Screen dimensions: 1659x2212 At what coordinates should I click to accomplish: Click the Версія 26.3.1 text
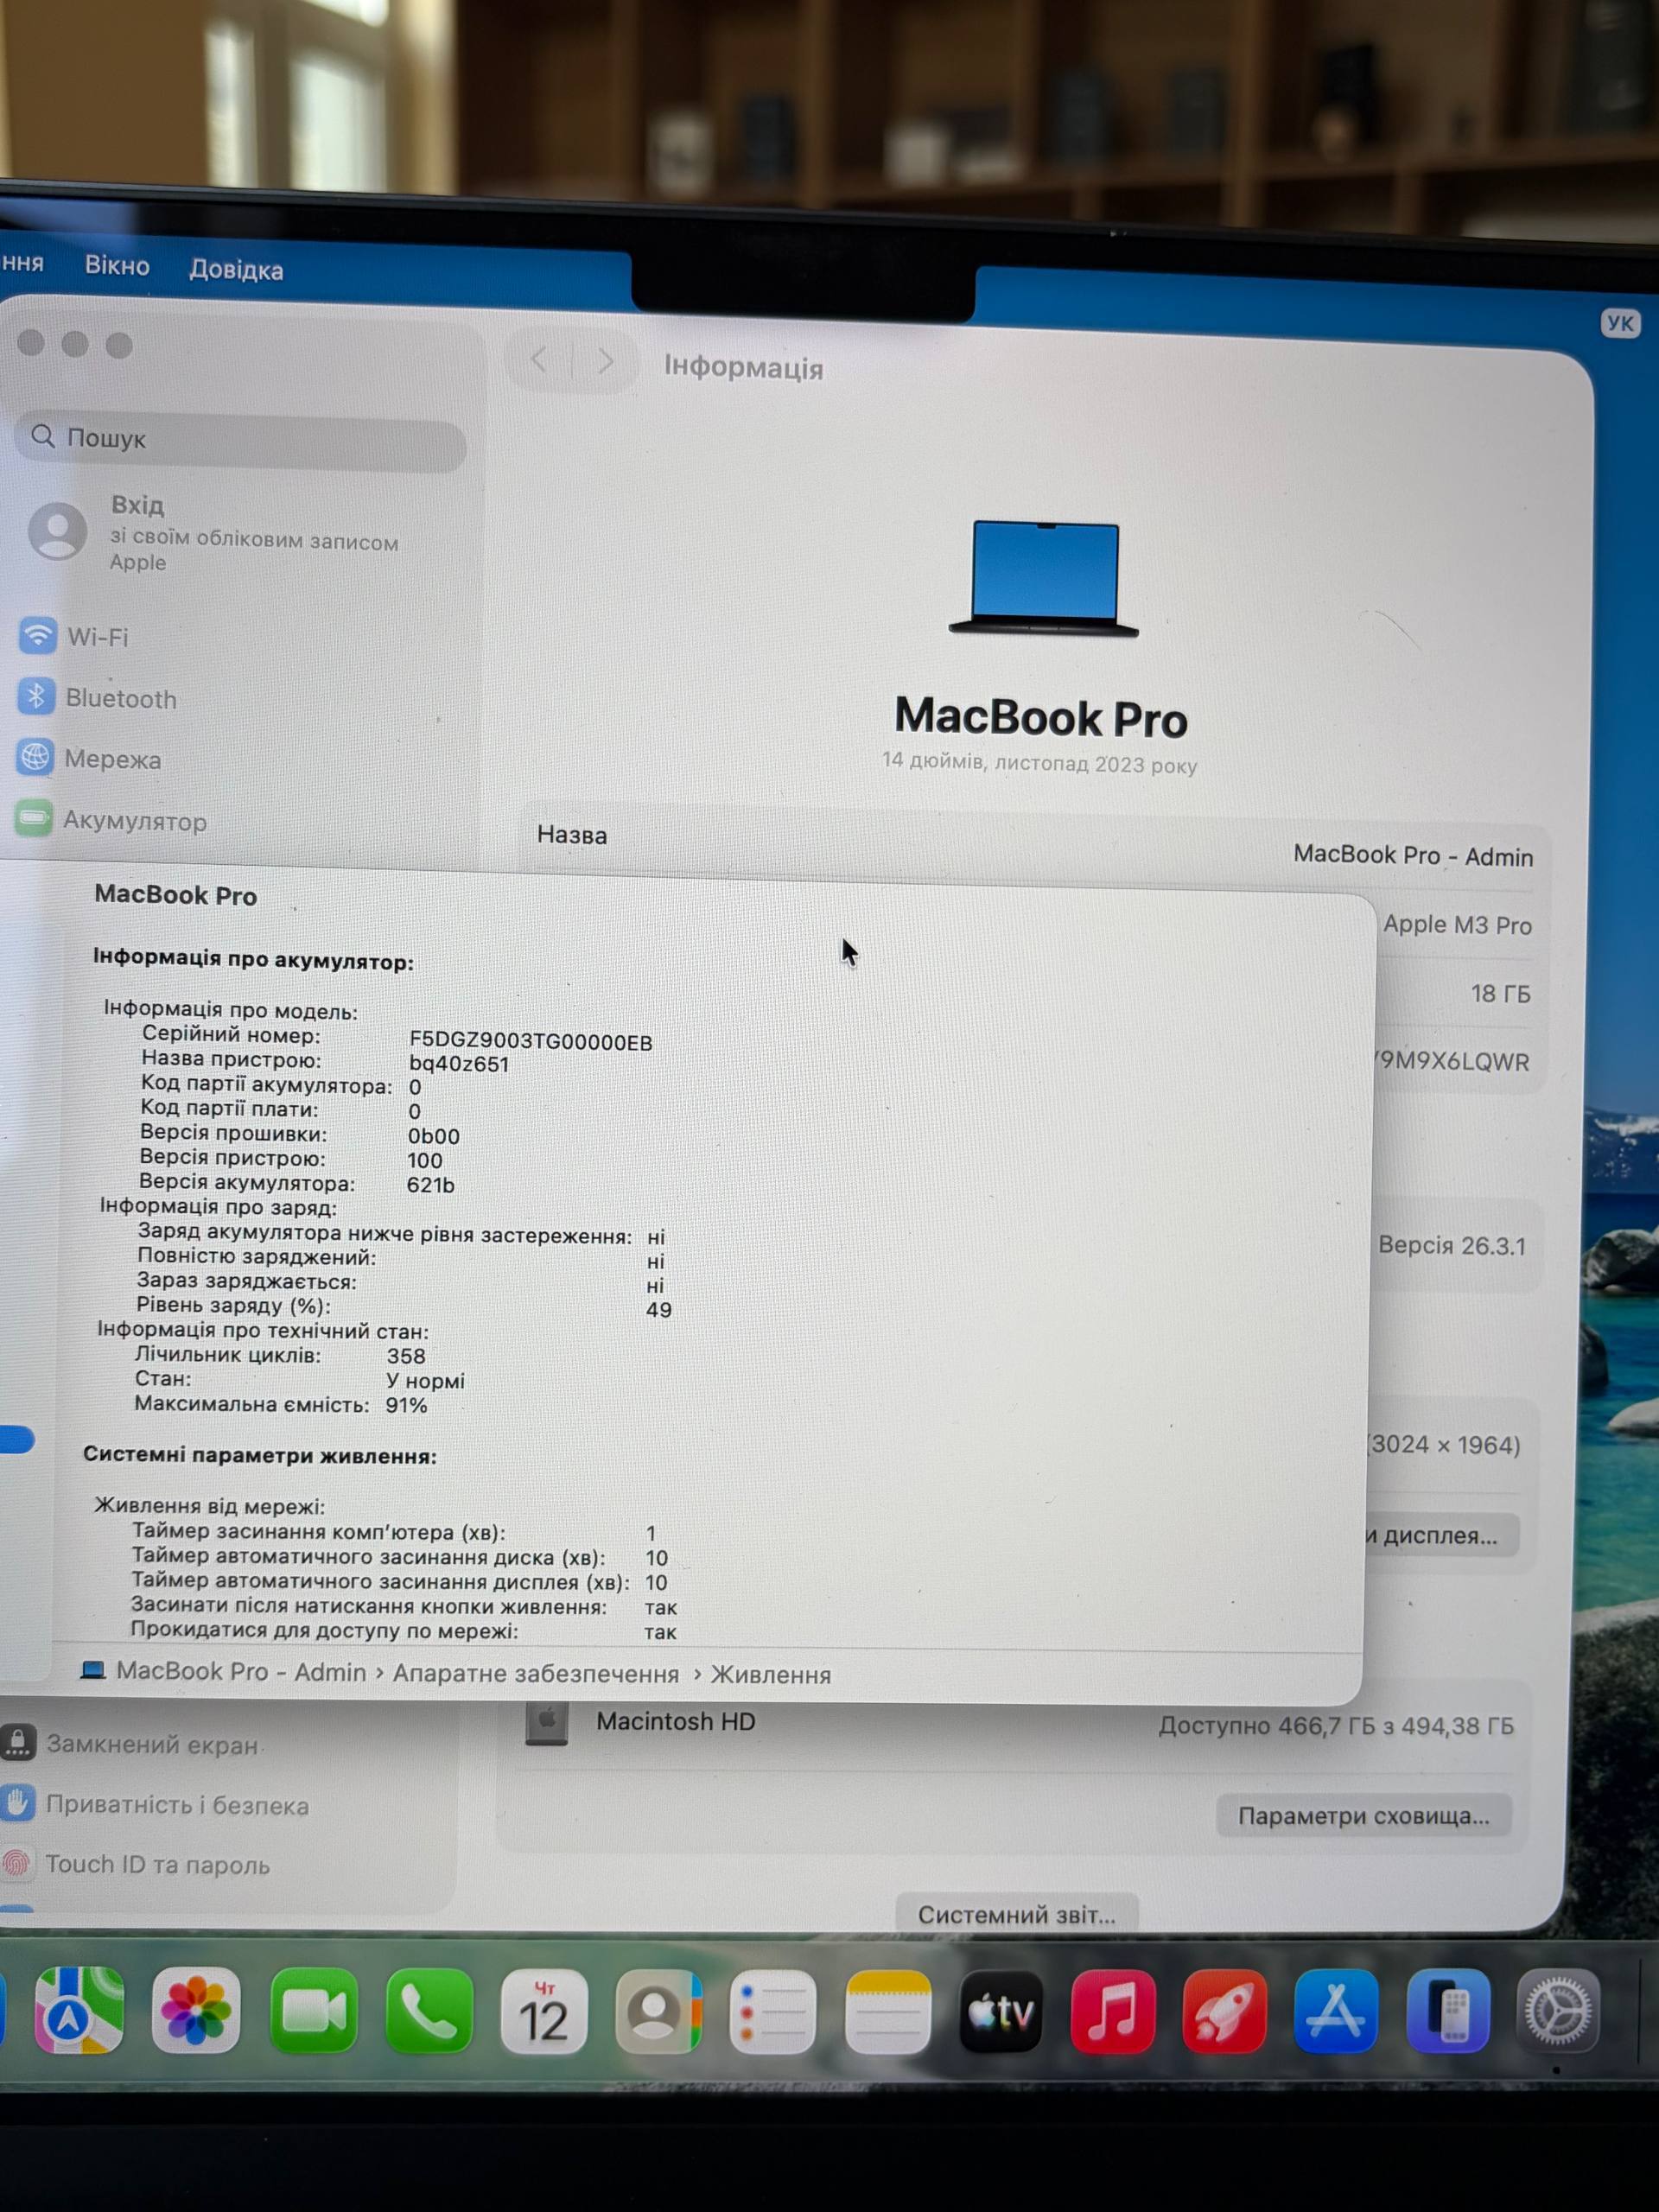coord(1452,1246)
